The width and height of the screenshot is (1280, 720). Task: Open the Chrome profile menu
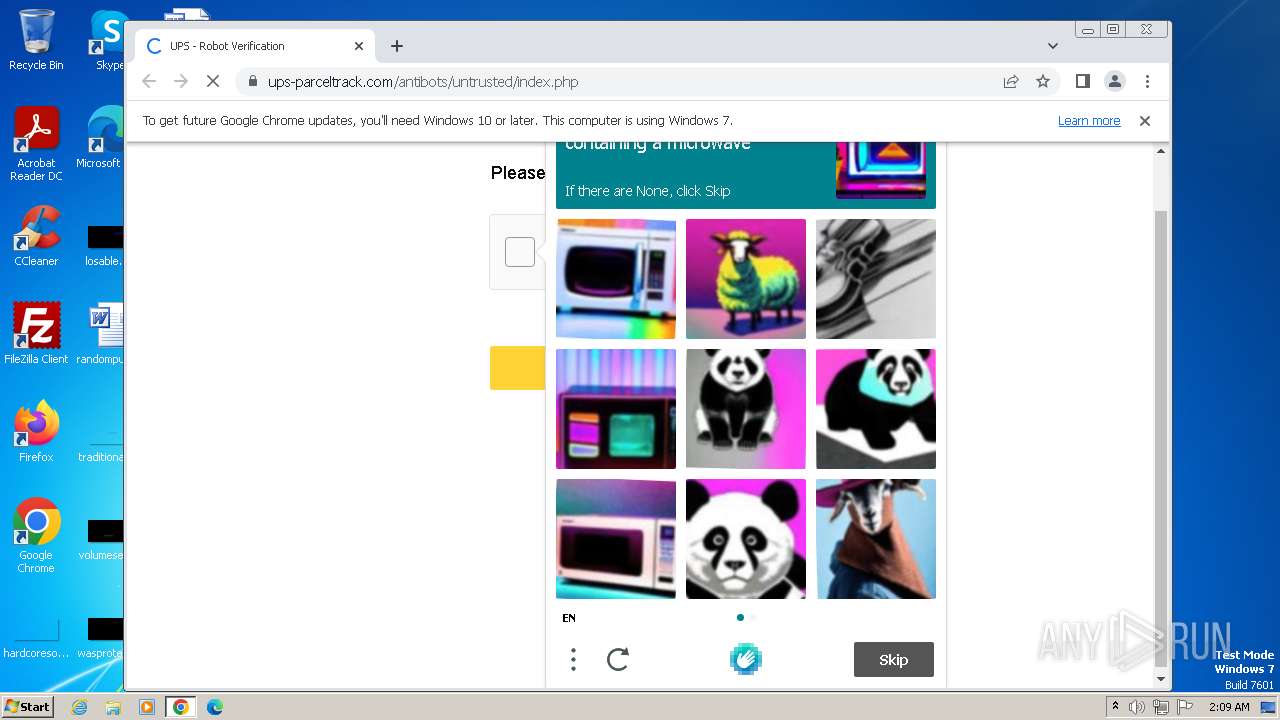(1115, 81)
